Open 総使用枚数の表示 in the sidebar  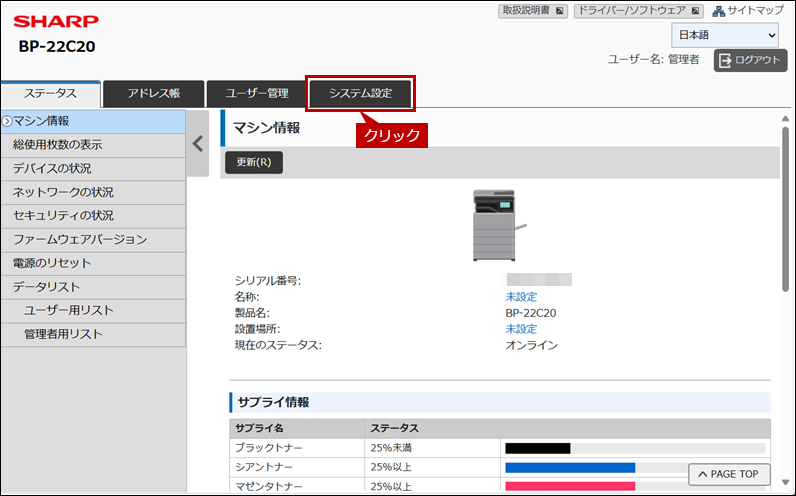coord(93,145)
